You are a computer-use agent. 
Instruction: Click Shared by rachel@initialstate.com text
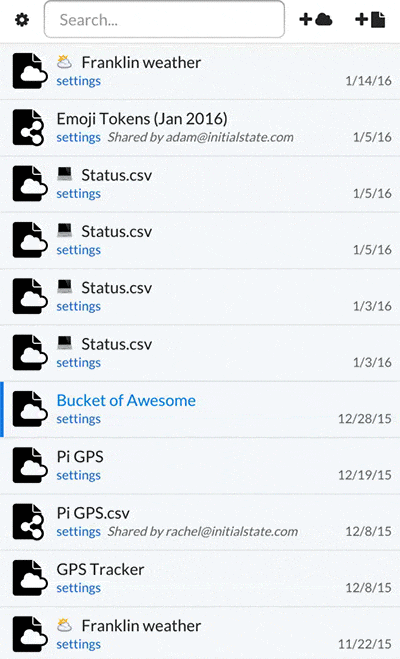click(203, 531)
